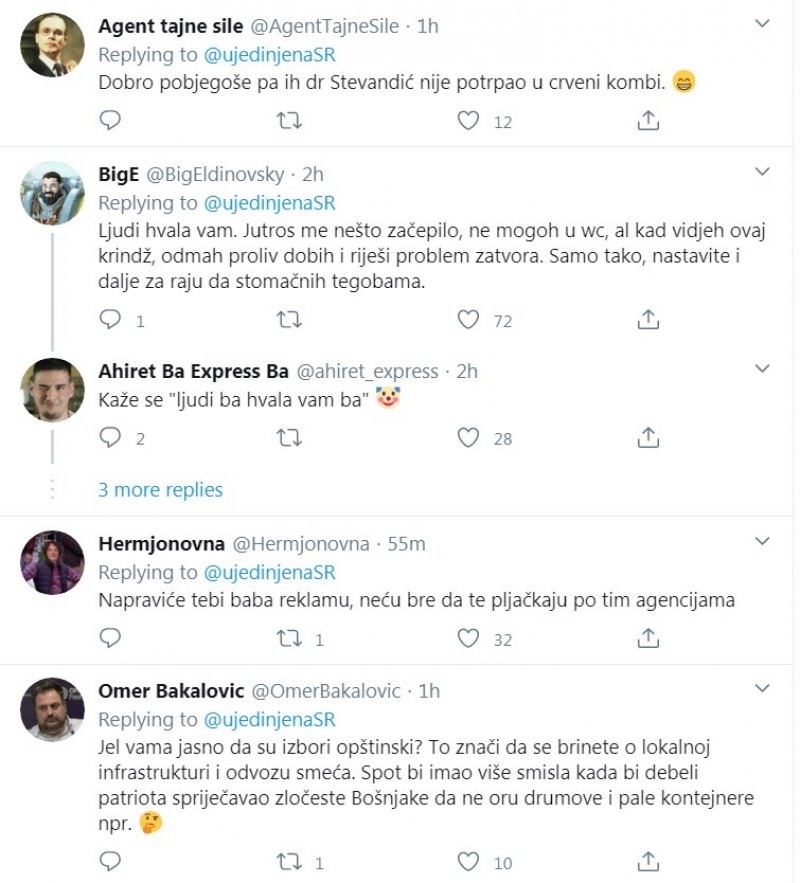Share Hermjonovna's tweet
Screen dimensions: 800x883
coord(648,638)
